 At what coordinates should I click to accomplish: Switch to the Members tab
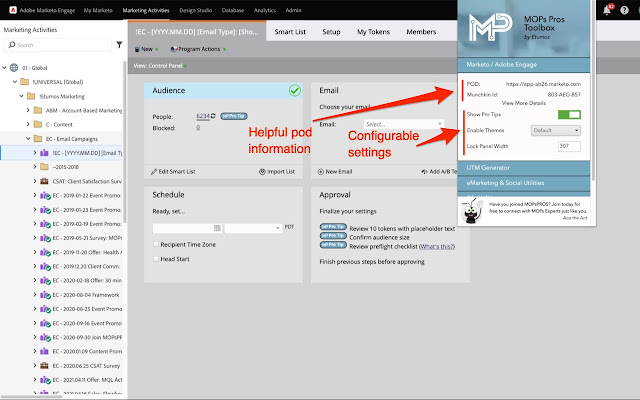(421, 31)
